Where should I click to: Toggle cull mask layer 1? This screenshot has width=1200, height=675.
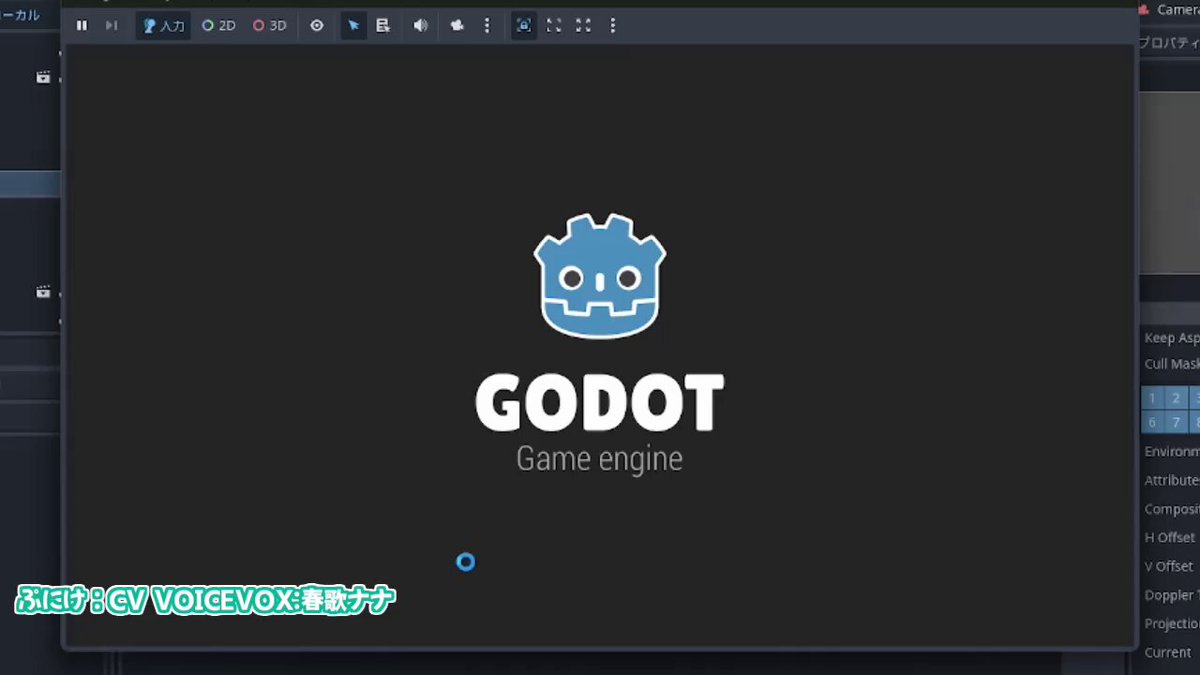[x=1152, y=398]
